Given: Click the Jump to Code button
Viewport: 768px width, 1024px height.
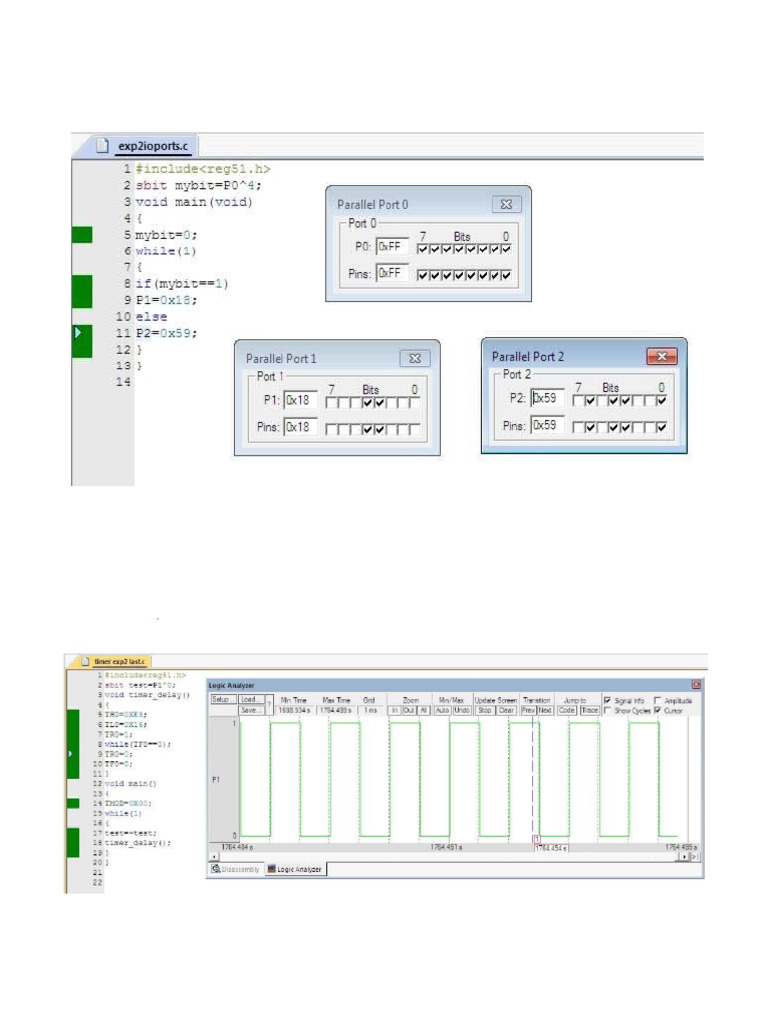Looking at the screenshot, I should coord(567,710).
